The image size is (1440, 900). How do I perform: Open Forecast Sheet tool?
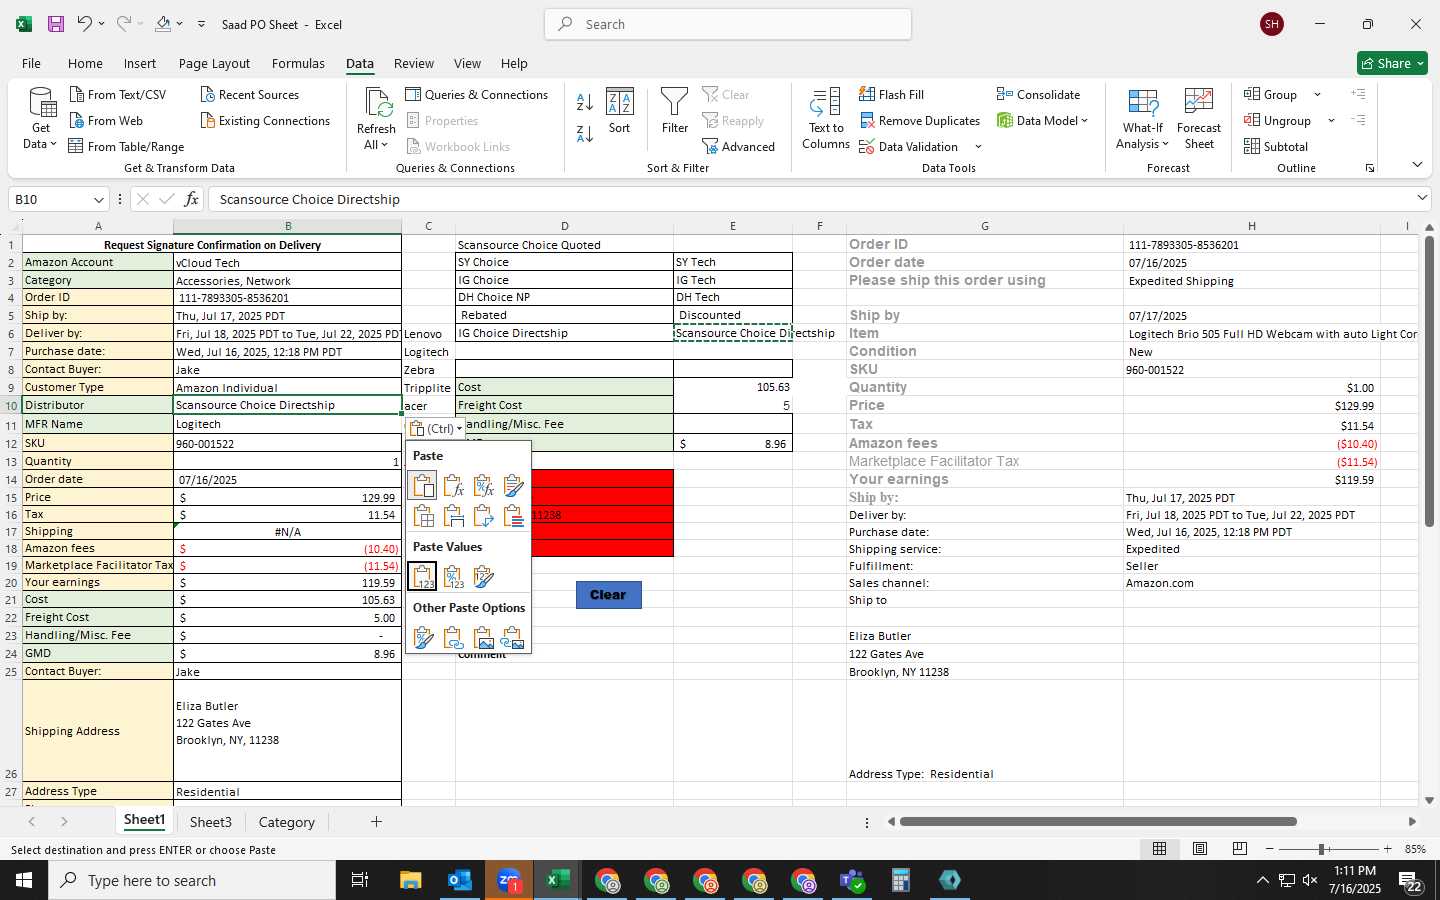(x=1199, y=119)
